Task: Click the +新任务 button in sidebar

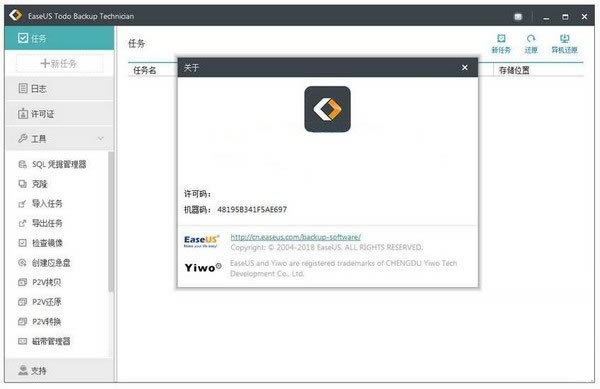Action: [x=59, y=63]
